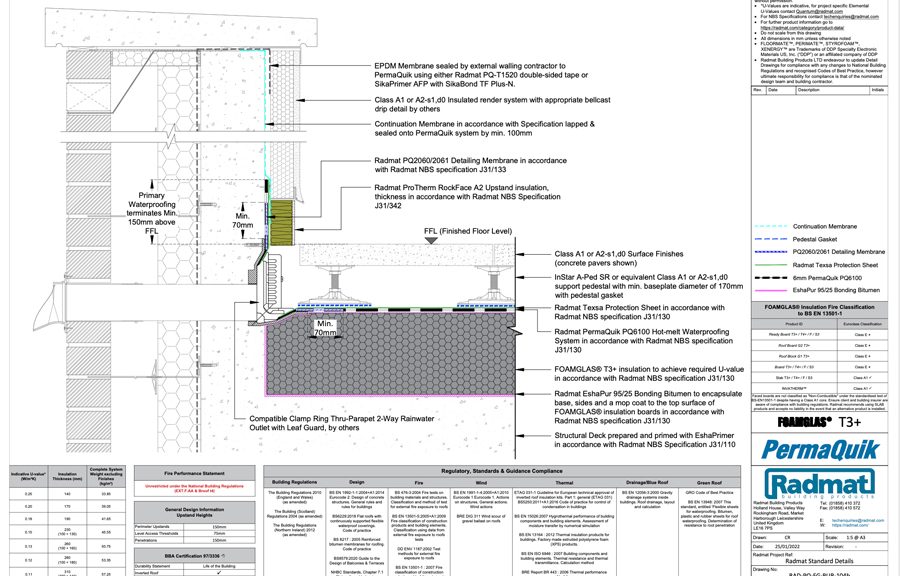Click the Min. 70mm upstand dimension marker

244,222
